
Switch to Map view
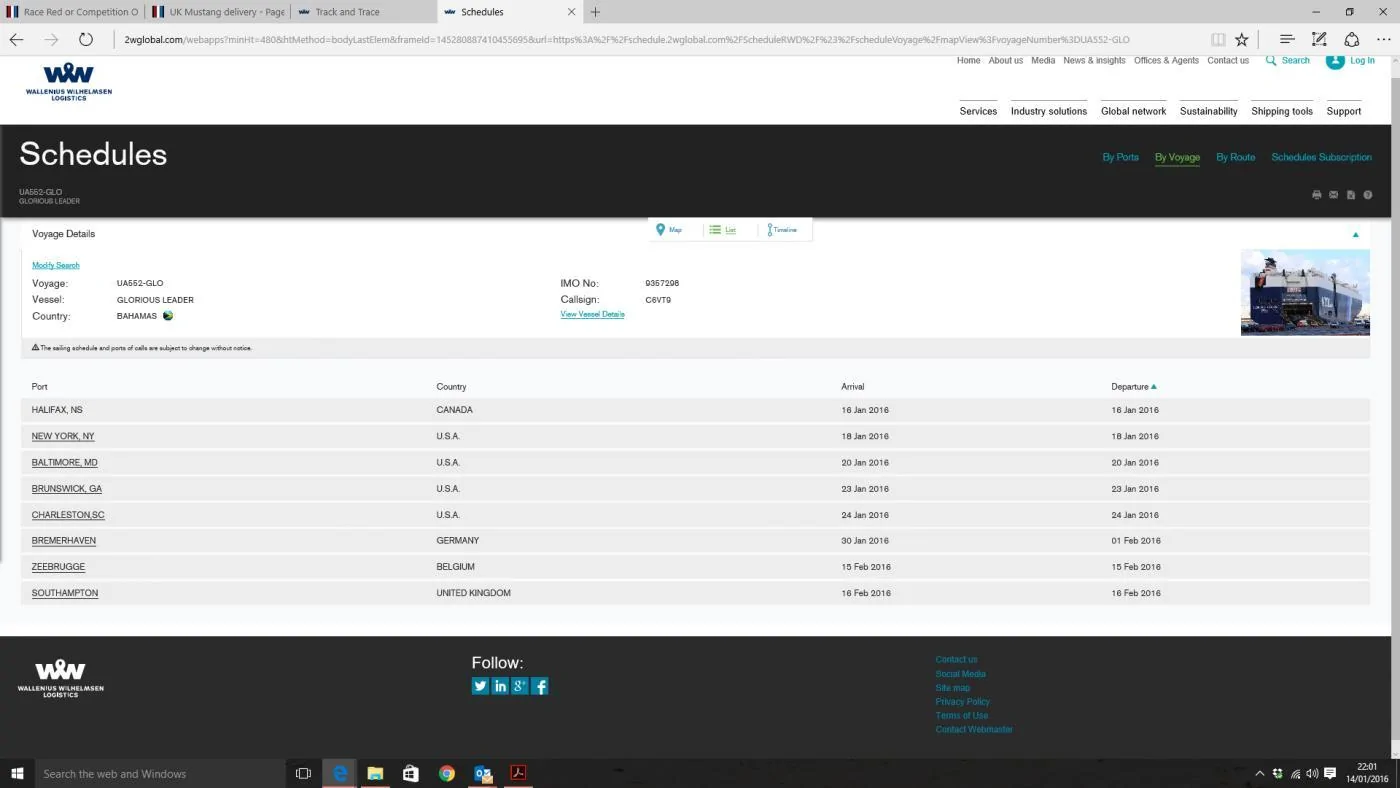click(x=669, y=230)
